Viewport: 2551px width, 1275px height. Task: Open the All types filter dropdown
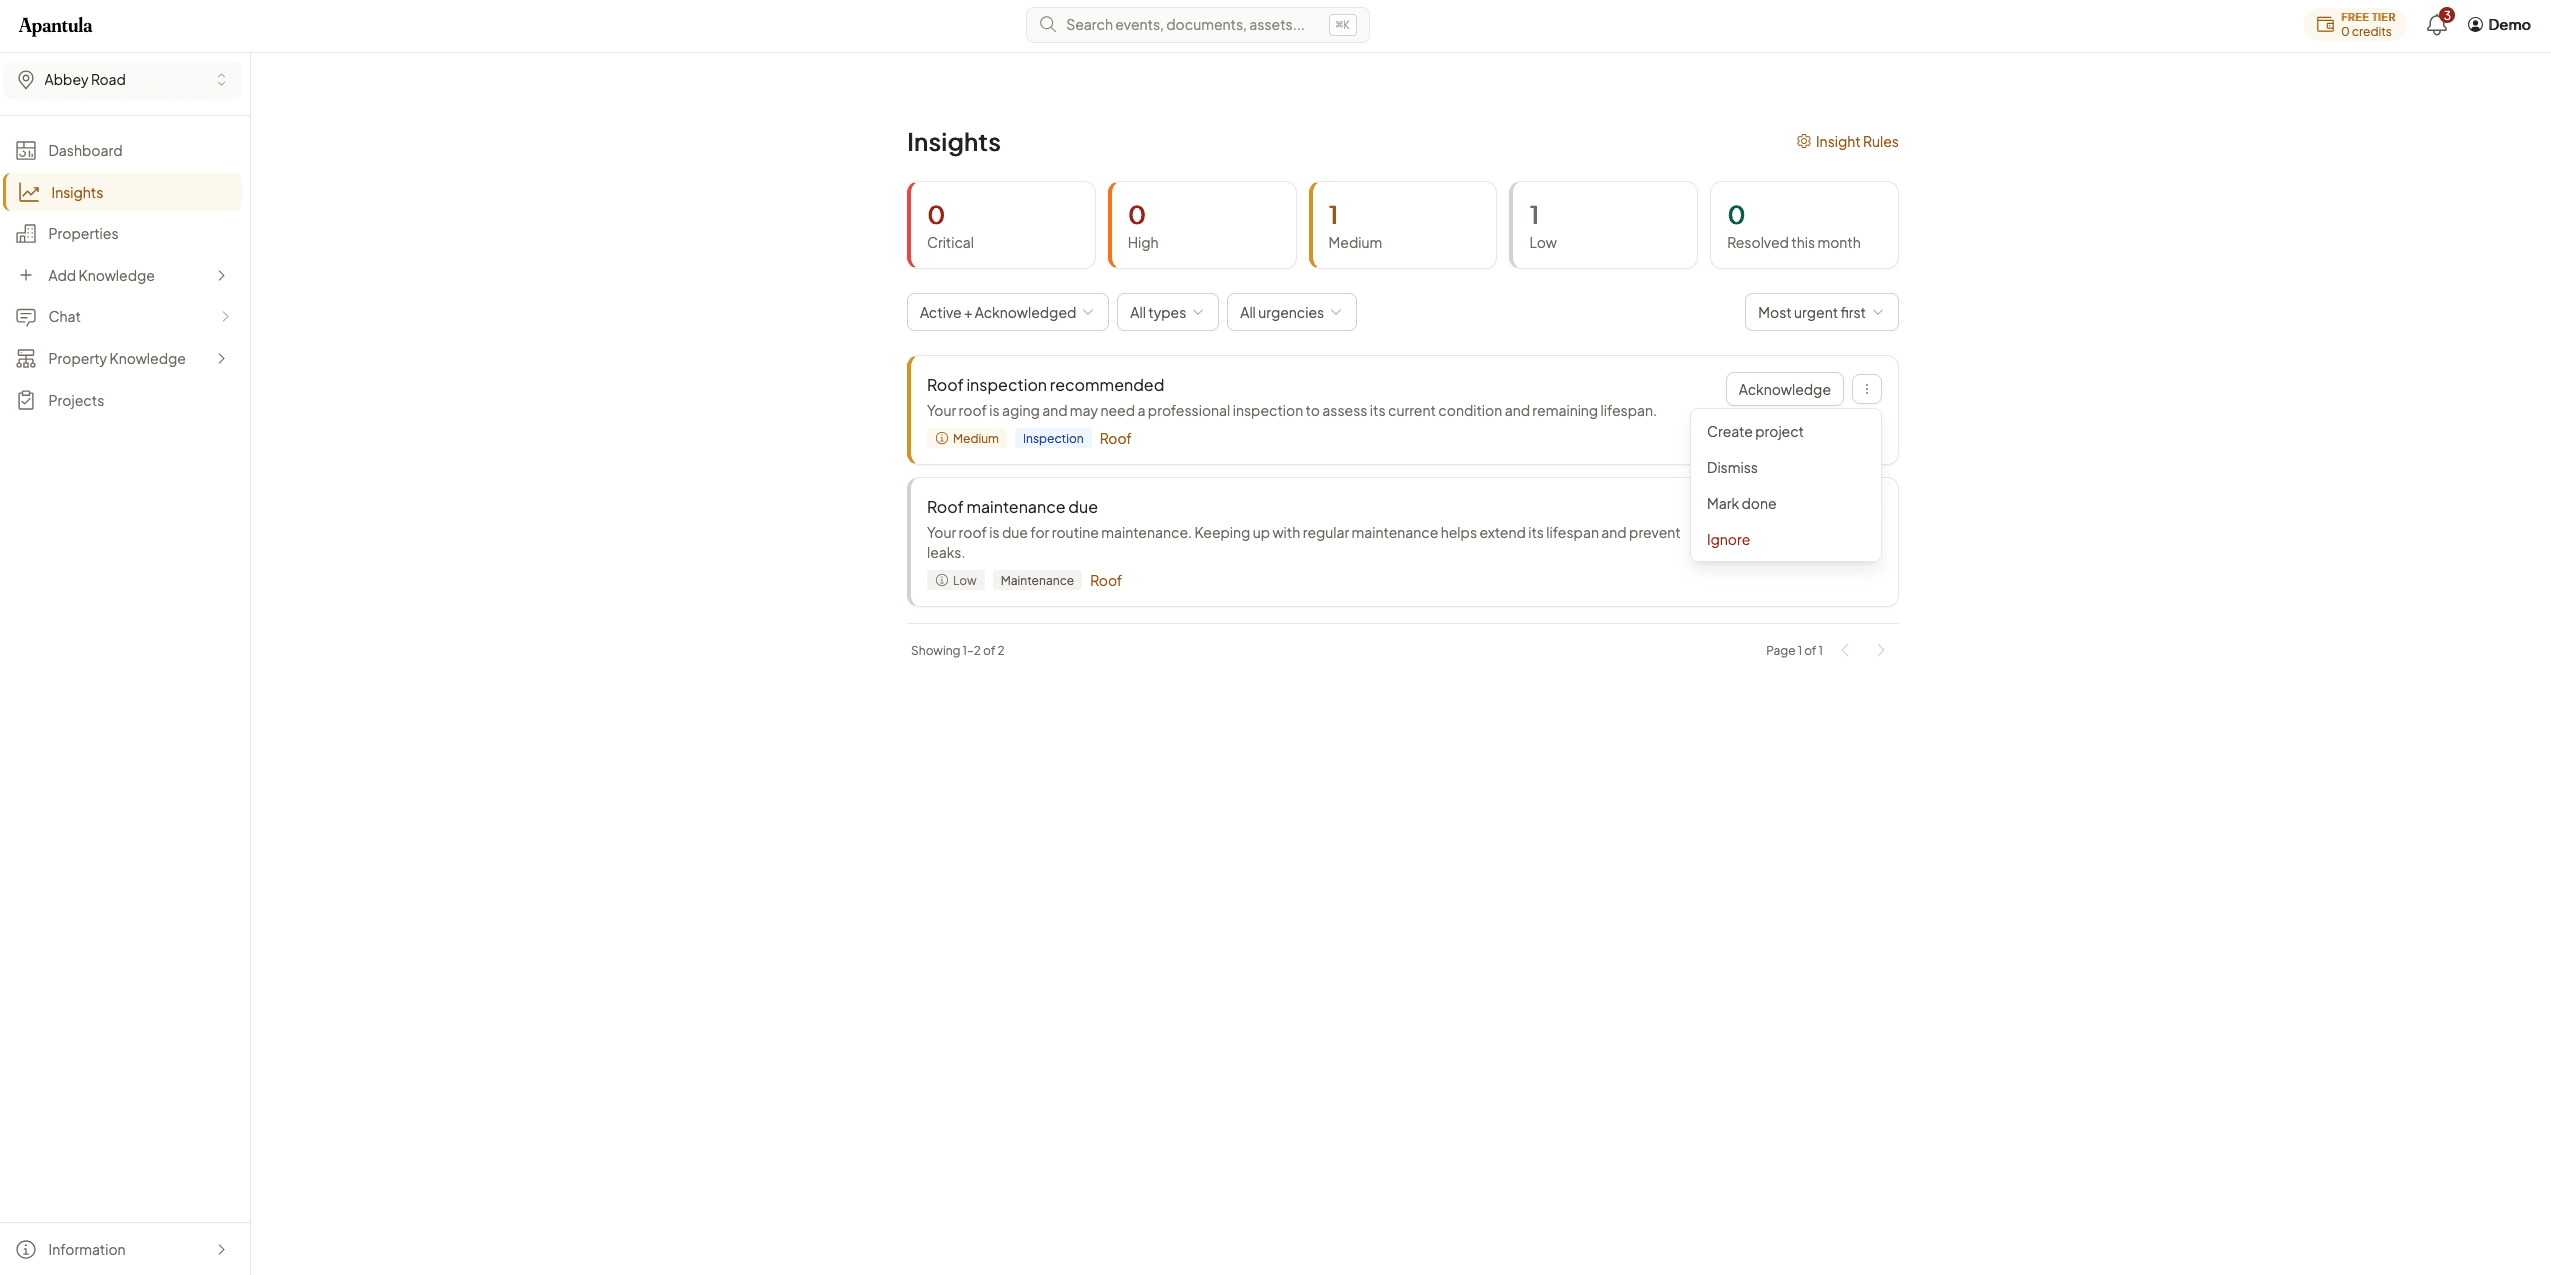(x=1167, y=312)
